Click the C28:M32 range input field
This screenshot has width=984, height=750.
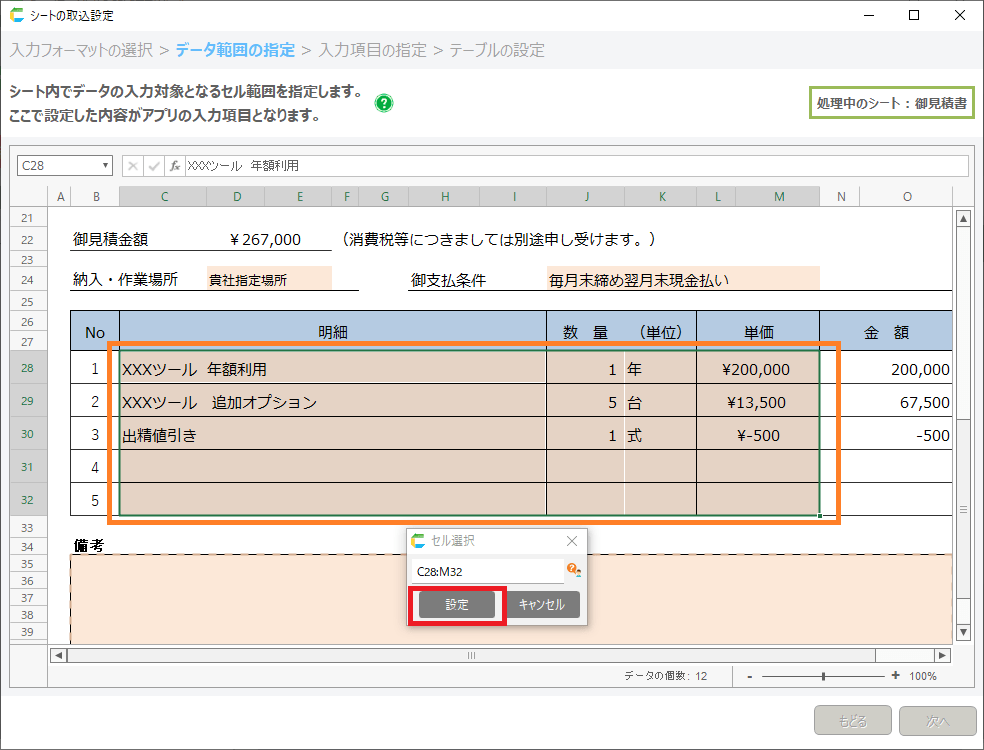click(x=487, y=571)
